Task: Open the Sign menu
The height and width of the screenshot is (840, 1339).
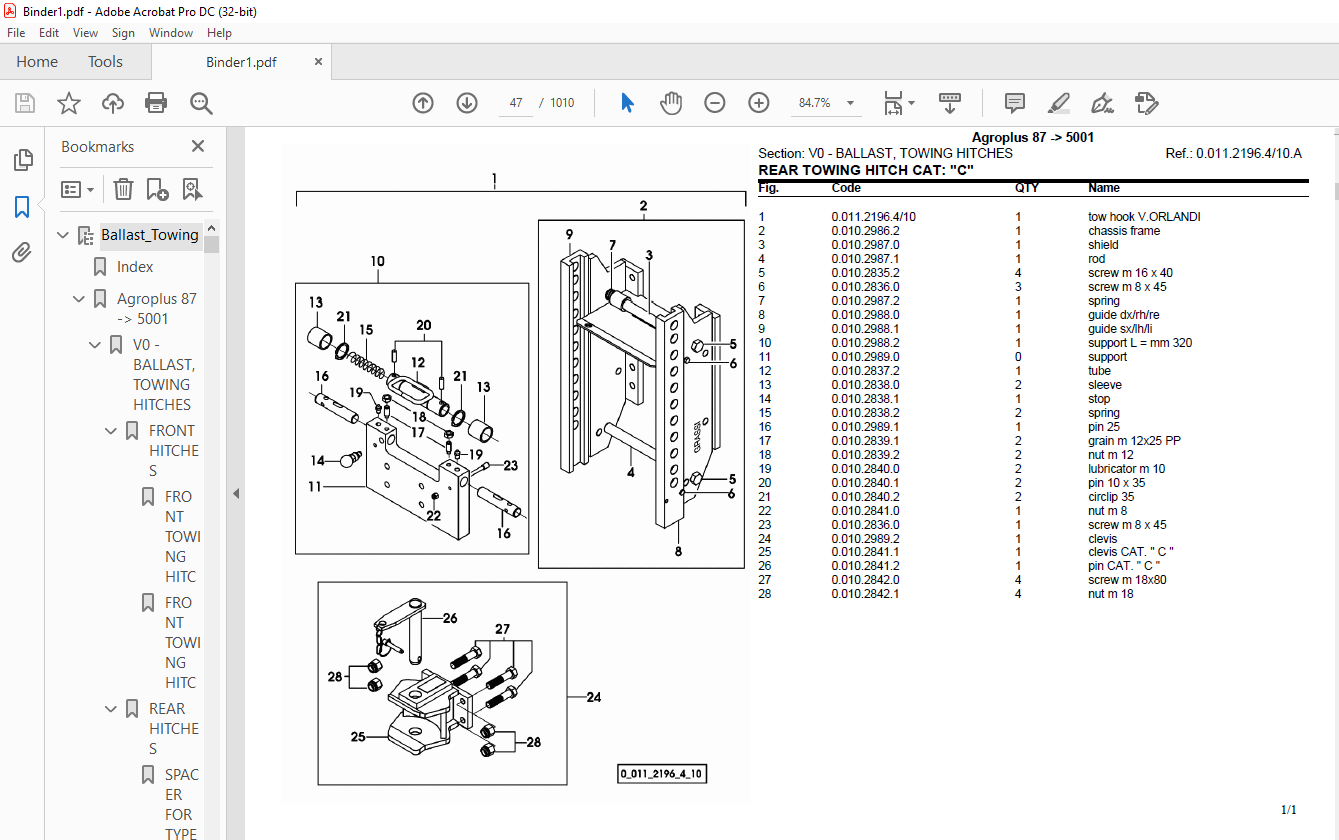Action: point(123,33)
